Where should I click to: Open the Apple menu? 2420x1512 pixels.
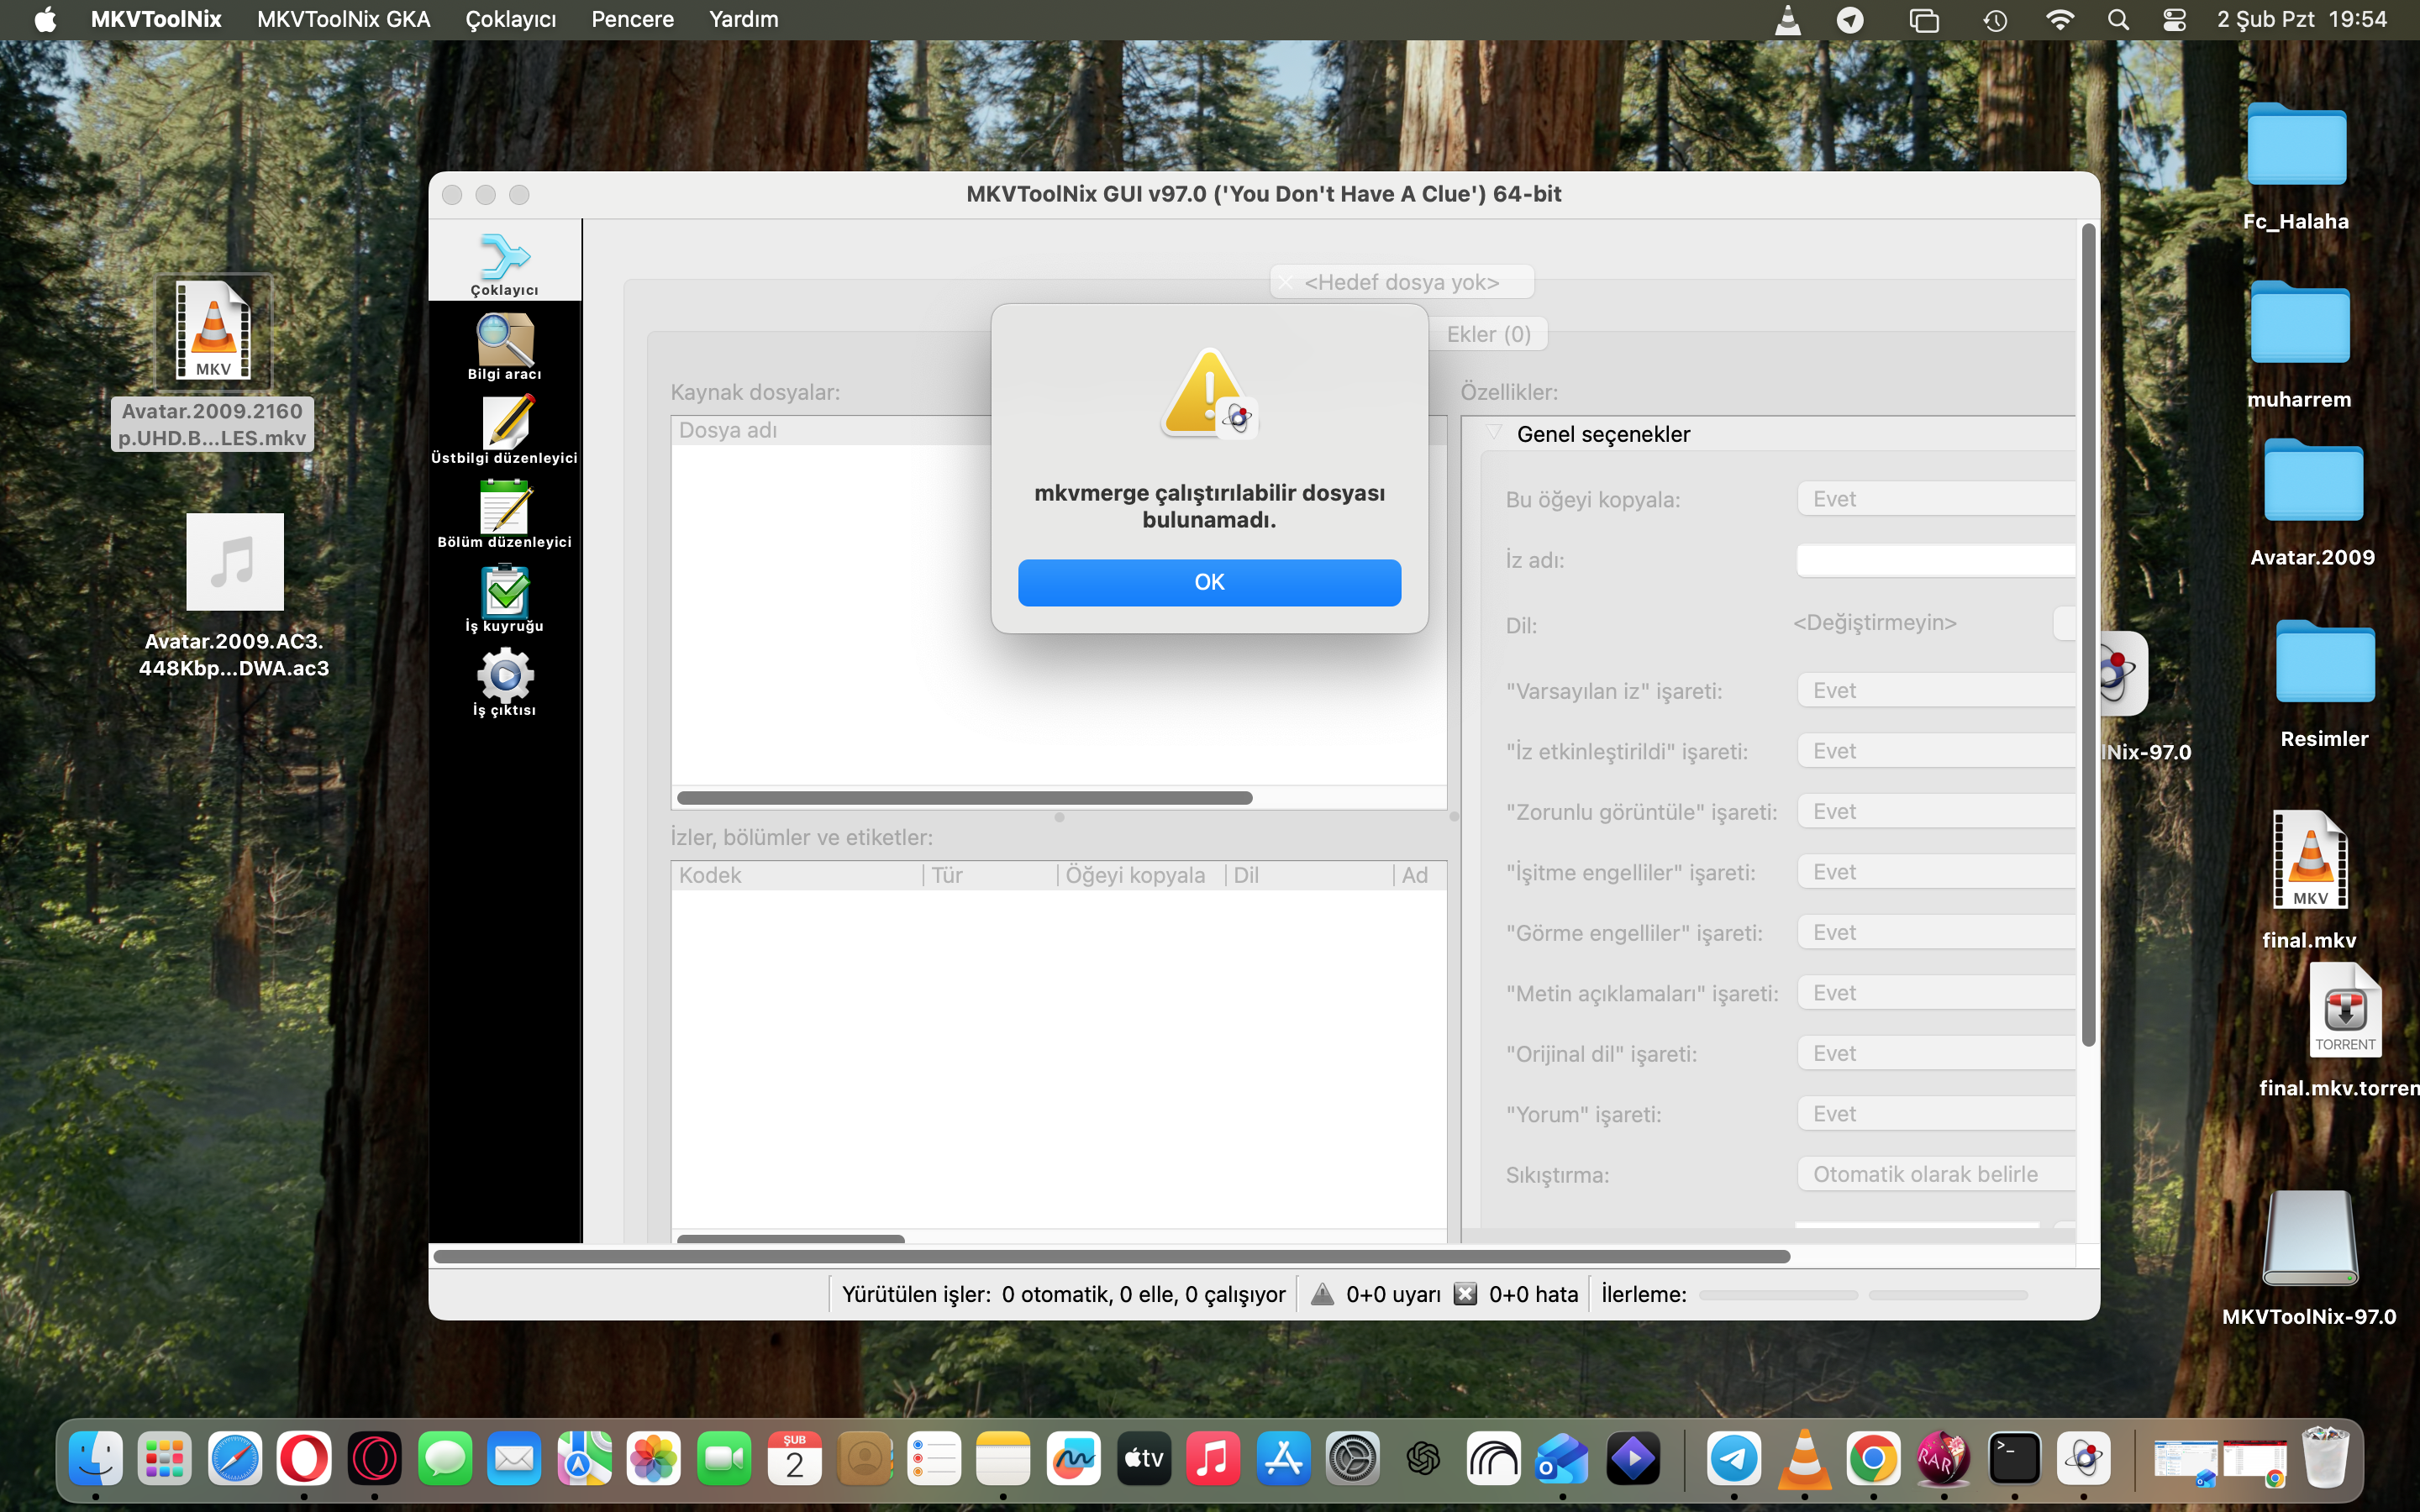pyautogui.click(x=45, y=20)
